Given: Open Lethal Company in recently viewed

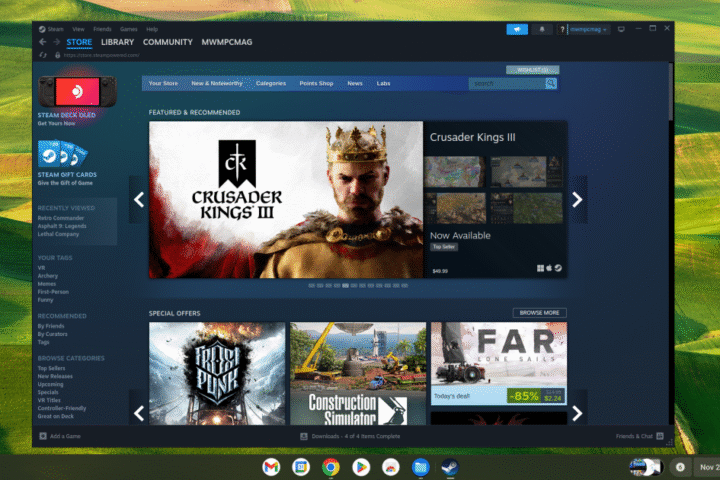Looking at the screenshot, I should (x=58, y=234).
